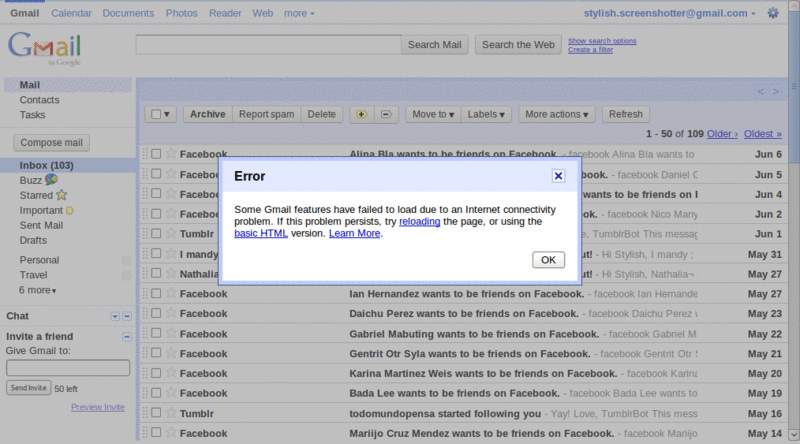
Task: Open Tasks in the sidebar
Action: coord(32,115)
